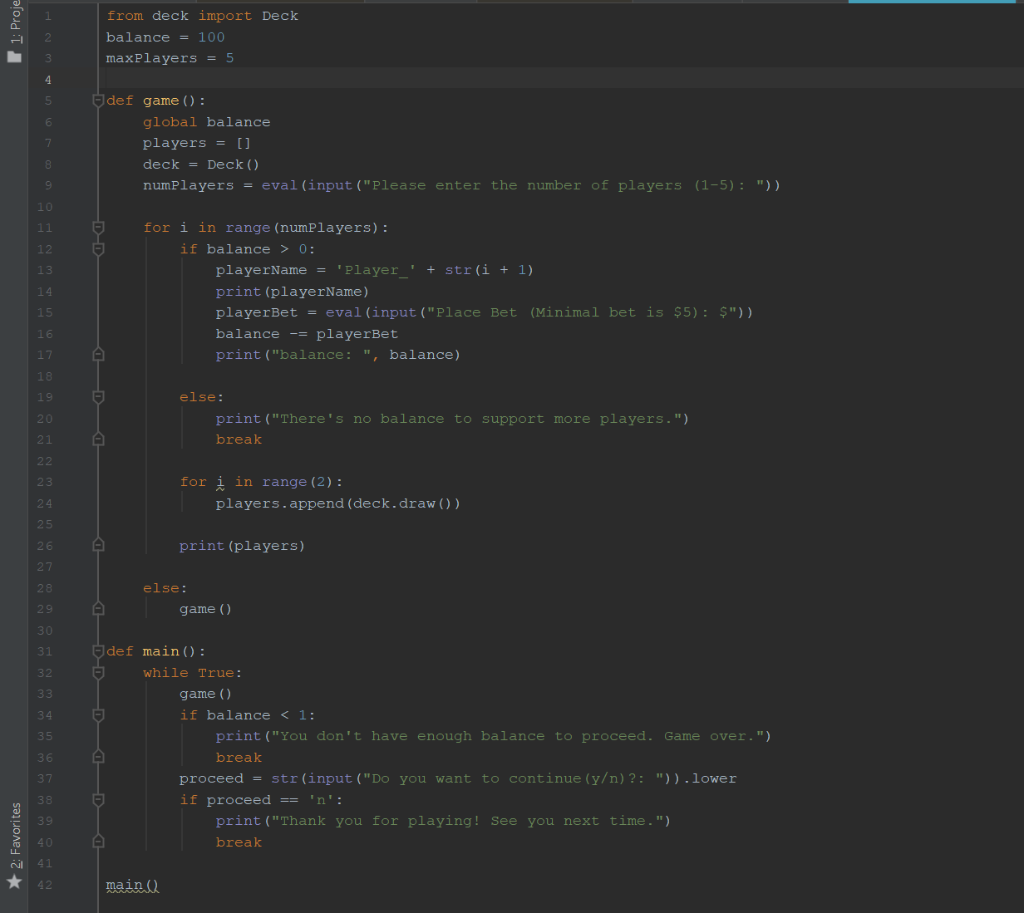Viewport: 1024px width, 913px height.
Task: Click the 'break' keyword on line 40
Action: (238, 842)
